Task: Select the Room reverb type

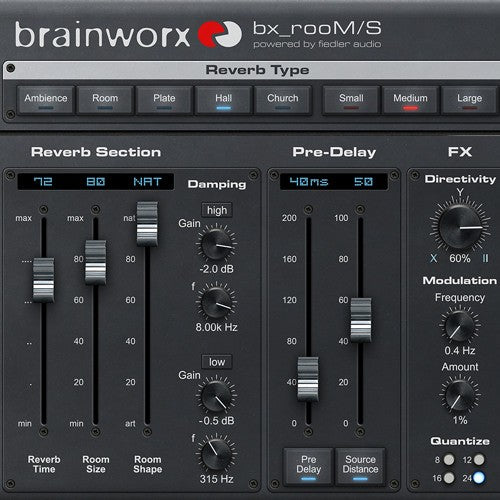Action: 105,100
